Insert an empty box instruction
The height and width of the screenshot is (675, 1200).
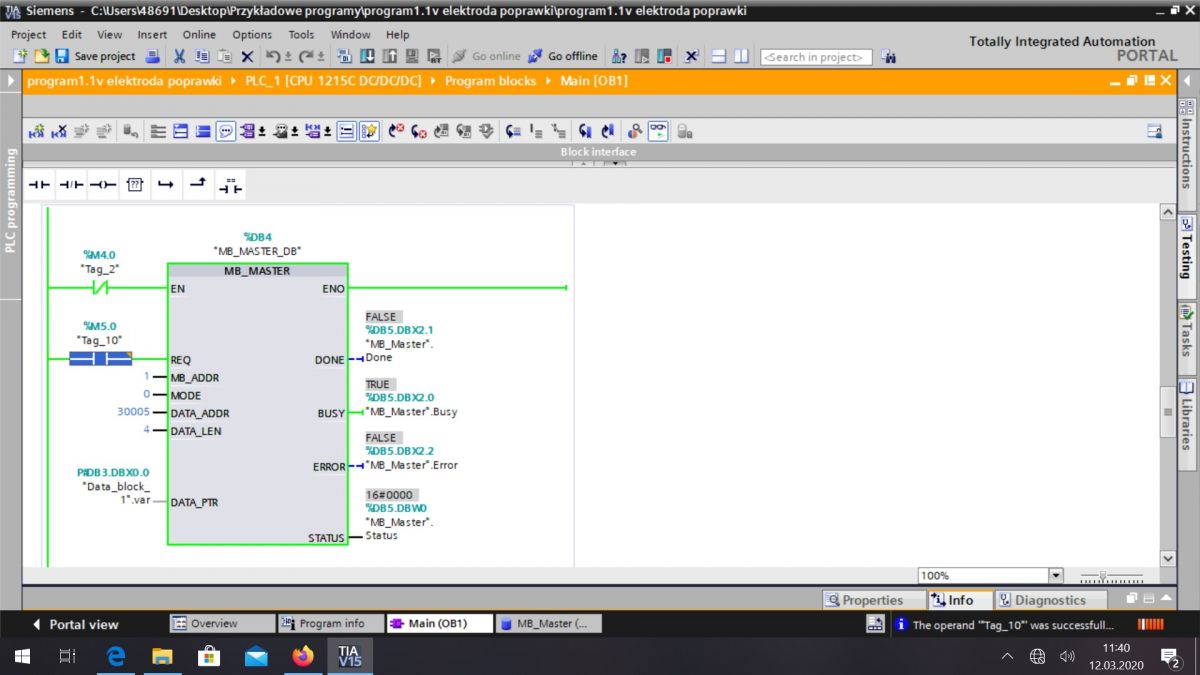click(x=135, y=185)
